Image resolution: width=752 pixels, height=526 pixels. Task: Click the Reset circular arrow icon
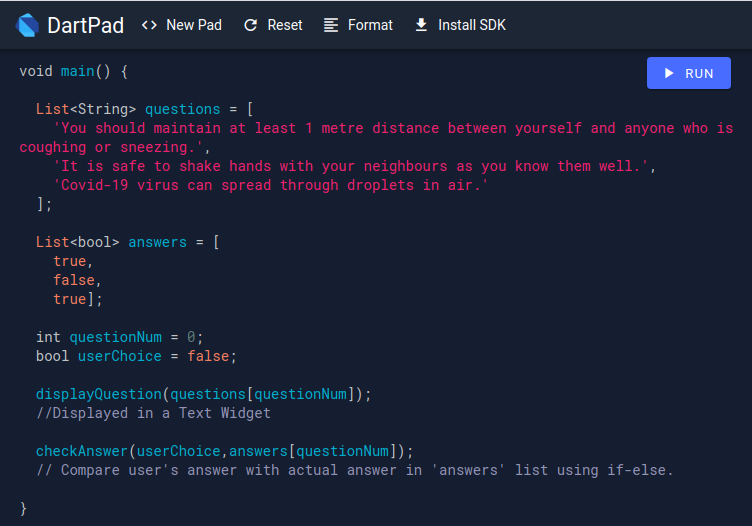pos(251,25)
